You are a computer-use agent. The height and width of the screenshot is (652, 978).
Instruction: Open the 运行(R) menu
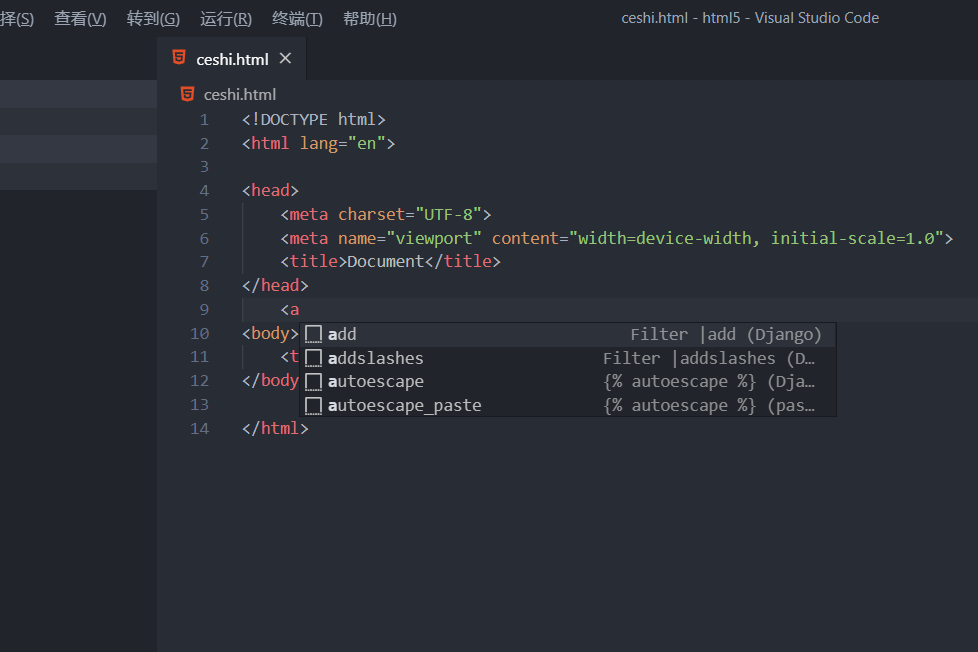tap(226, 19)
